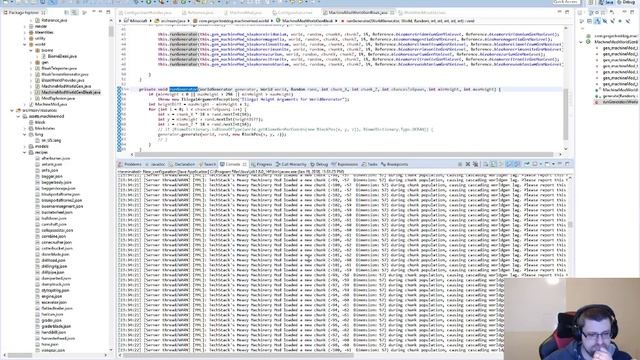
Task: Toggle show console on standard error change
Action: pyautogui.click(x=517, y=164)
